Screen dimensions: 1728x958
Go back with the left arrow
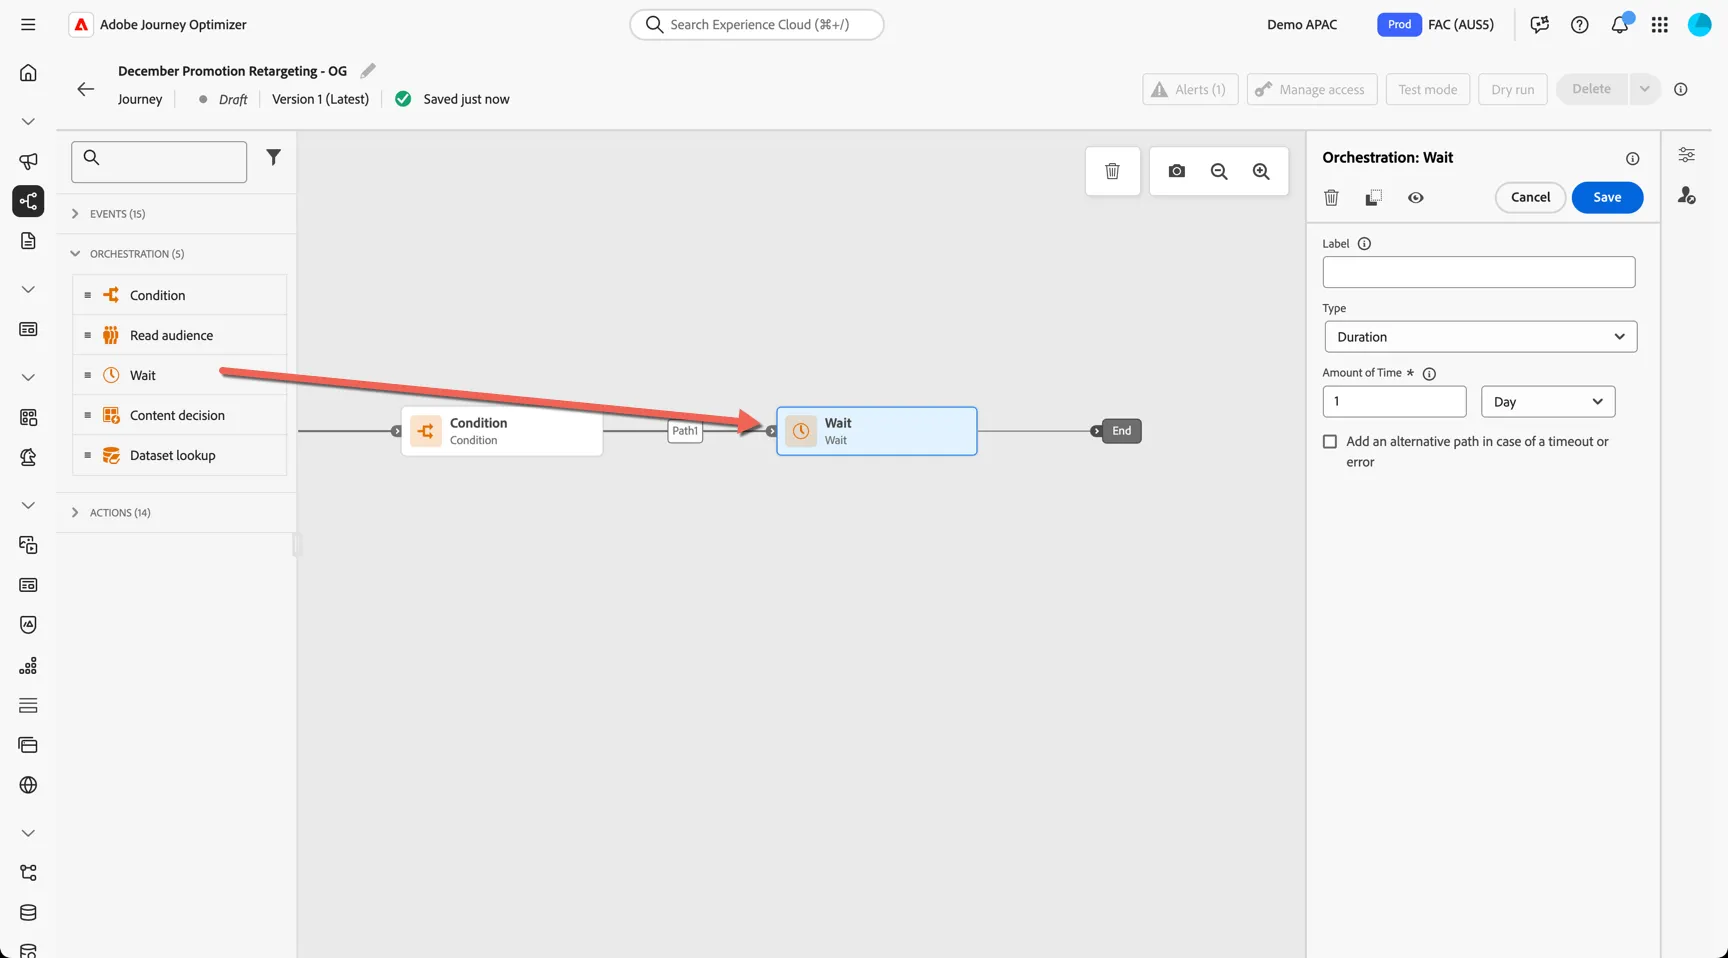click(86, 89)
